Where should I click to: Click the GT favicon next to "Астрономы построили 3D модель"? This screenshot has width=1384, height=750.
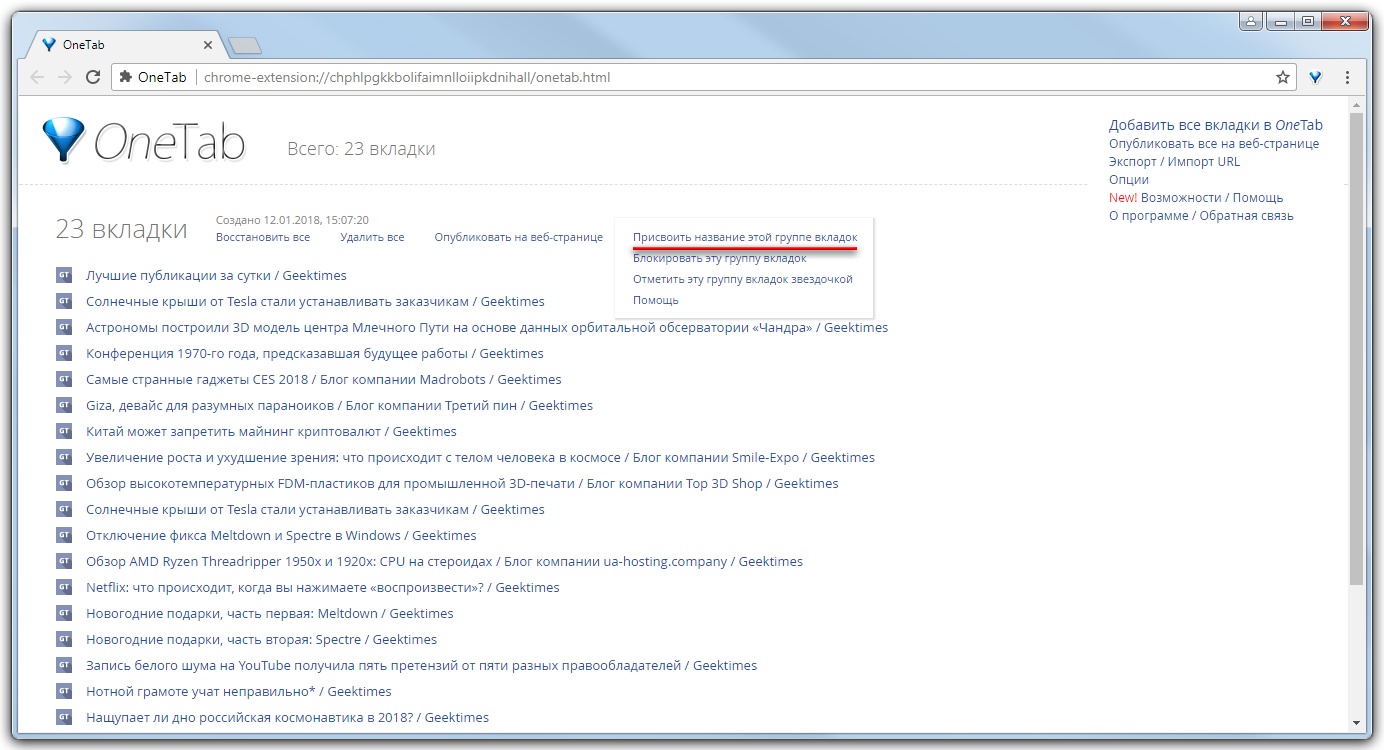click(64, 327)
